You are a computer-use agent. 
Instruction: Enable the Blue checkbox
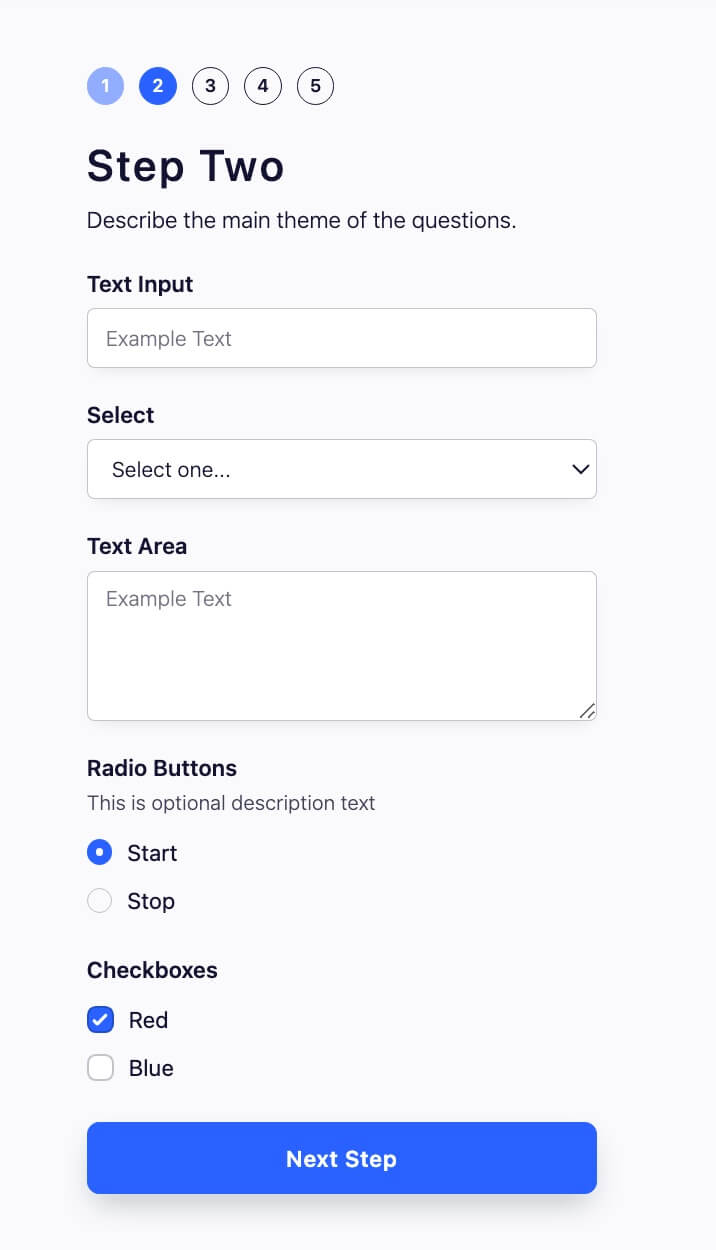[100, 1067]
